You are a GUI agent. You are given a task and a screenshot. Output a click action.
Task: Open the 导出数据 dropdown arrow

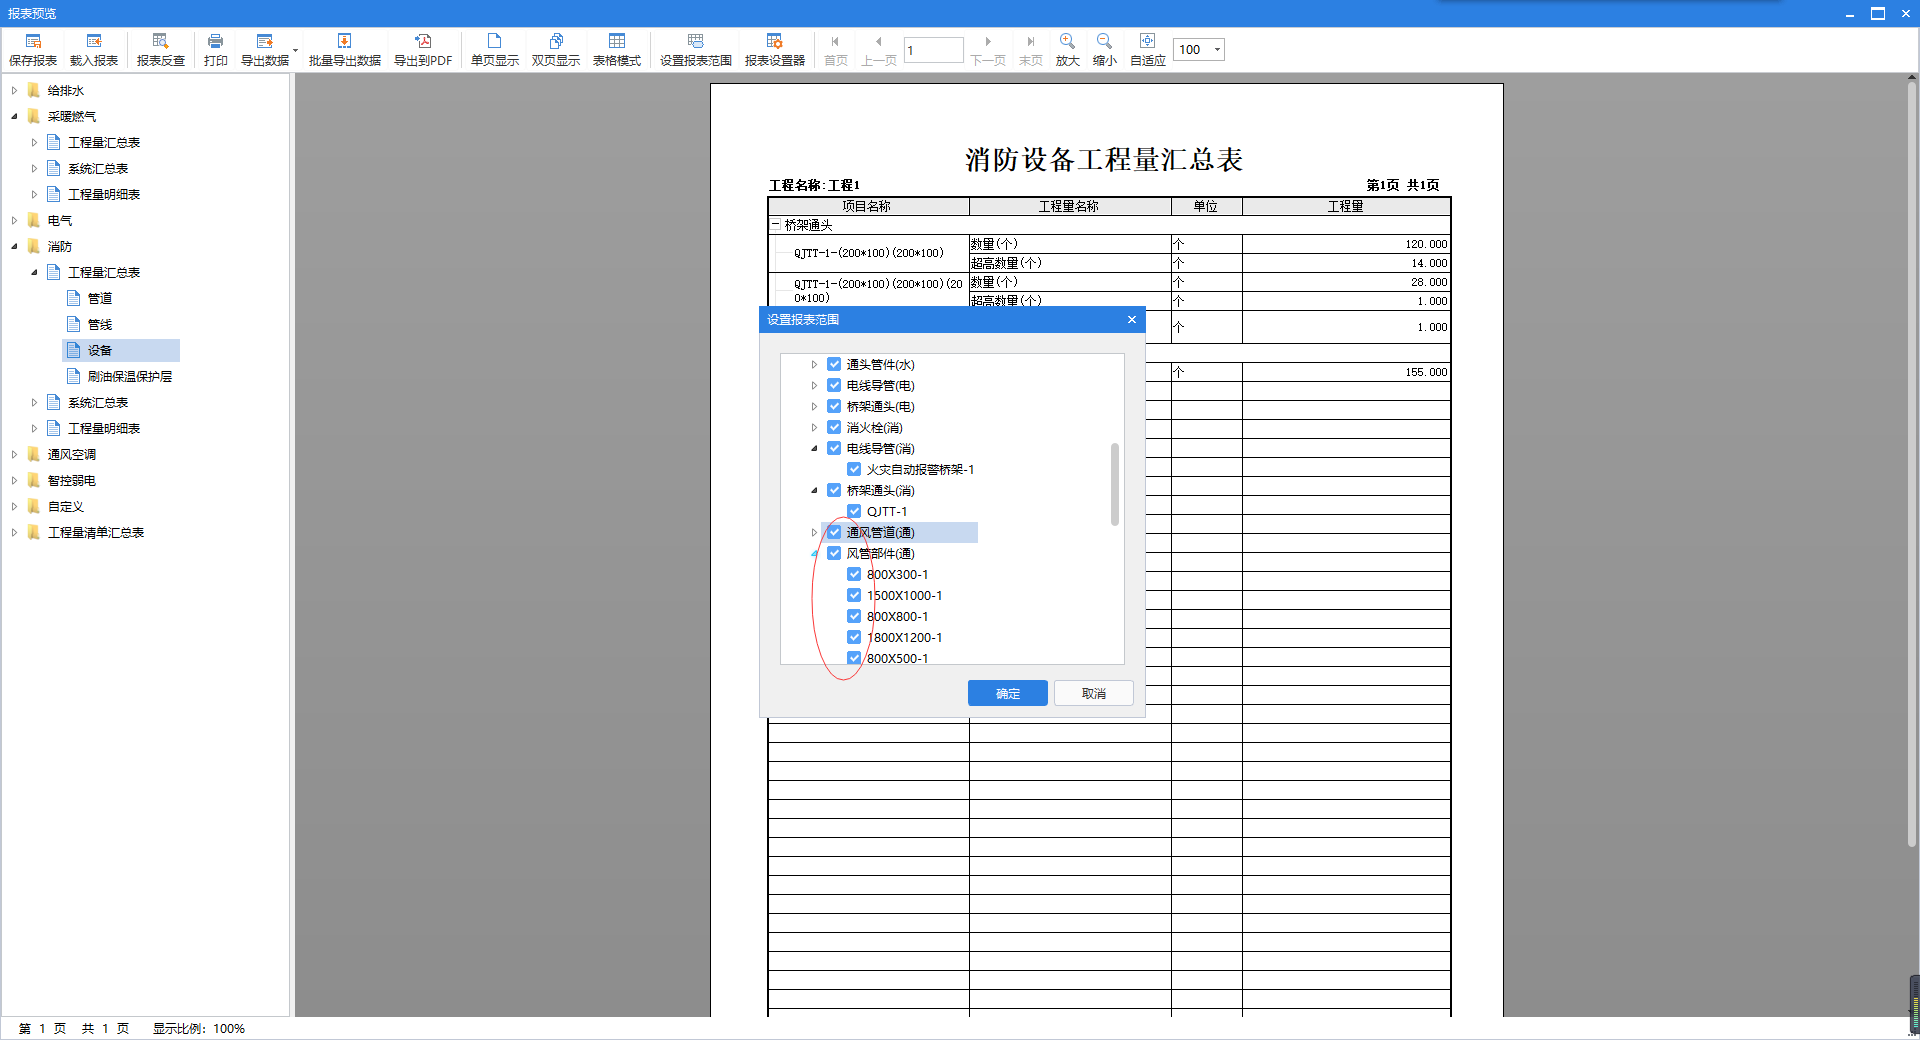coord(295,49)
